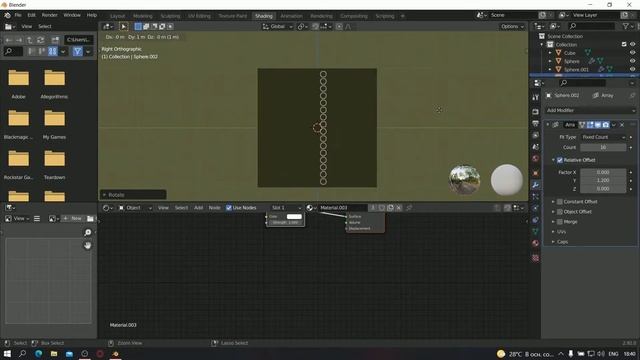Image resolution: width=640 pixels, height=360 pixels.
Task: Click the Count value field showing 10
Action: coord(603,147)
